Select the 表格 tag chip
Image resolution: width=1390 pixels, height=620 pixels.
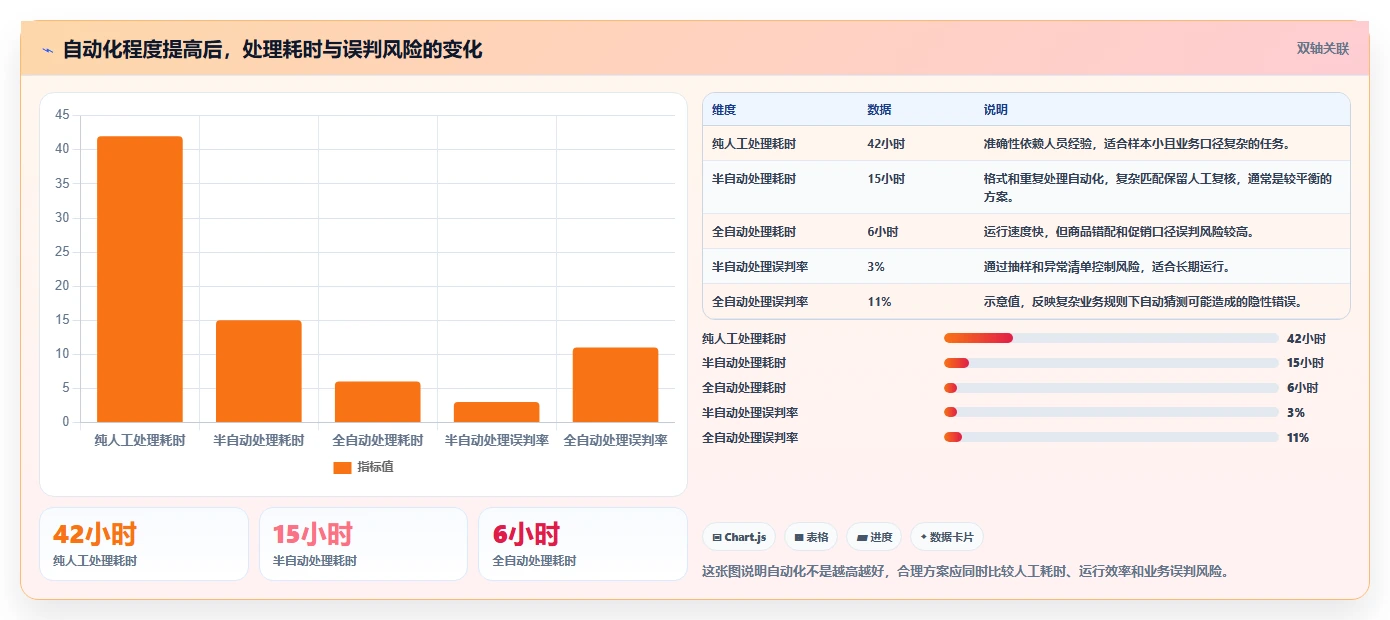click(x=811, y=537)
